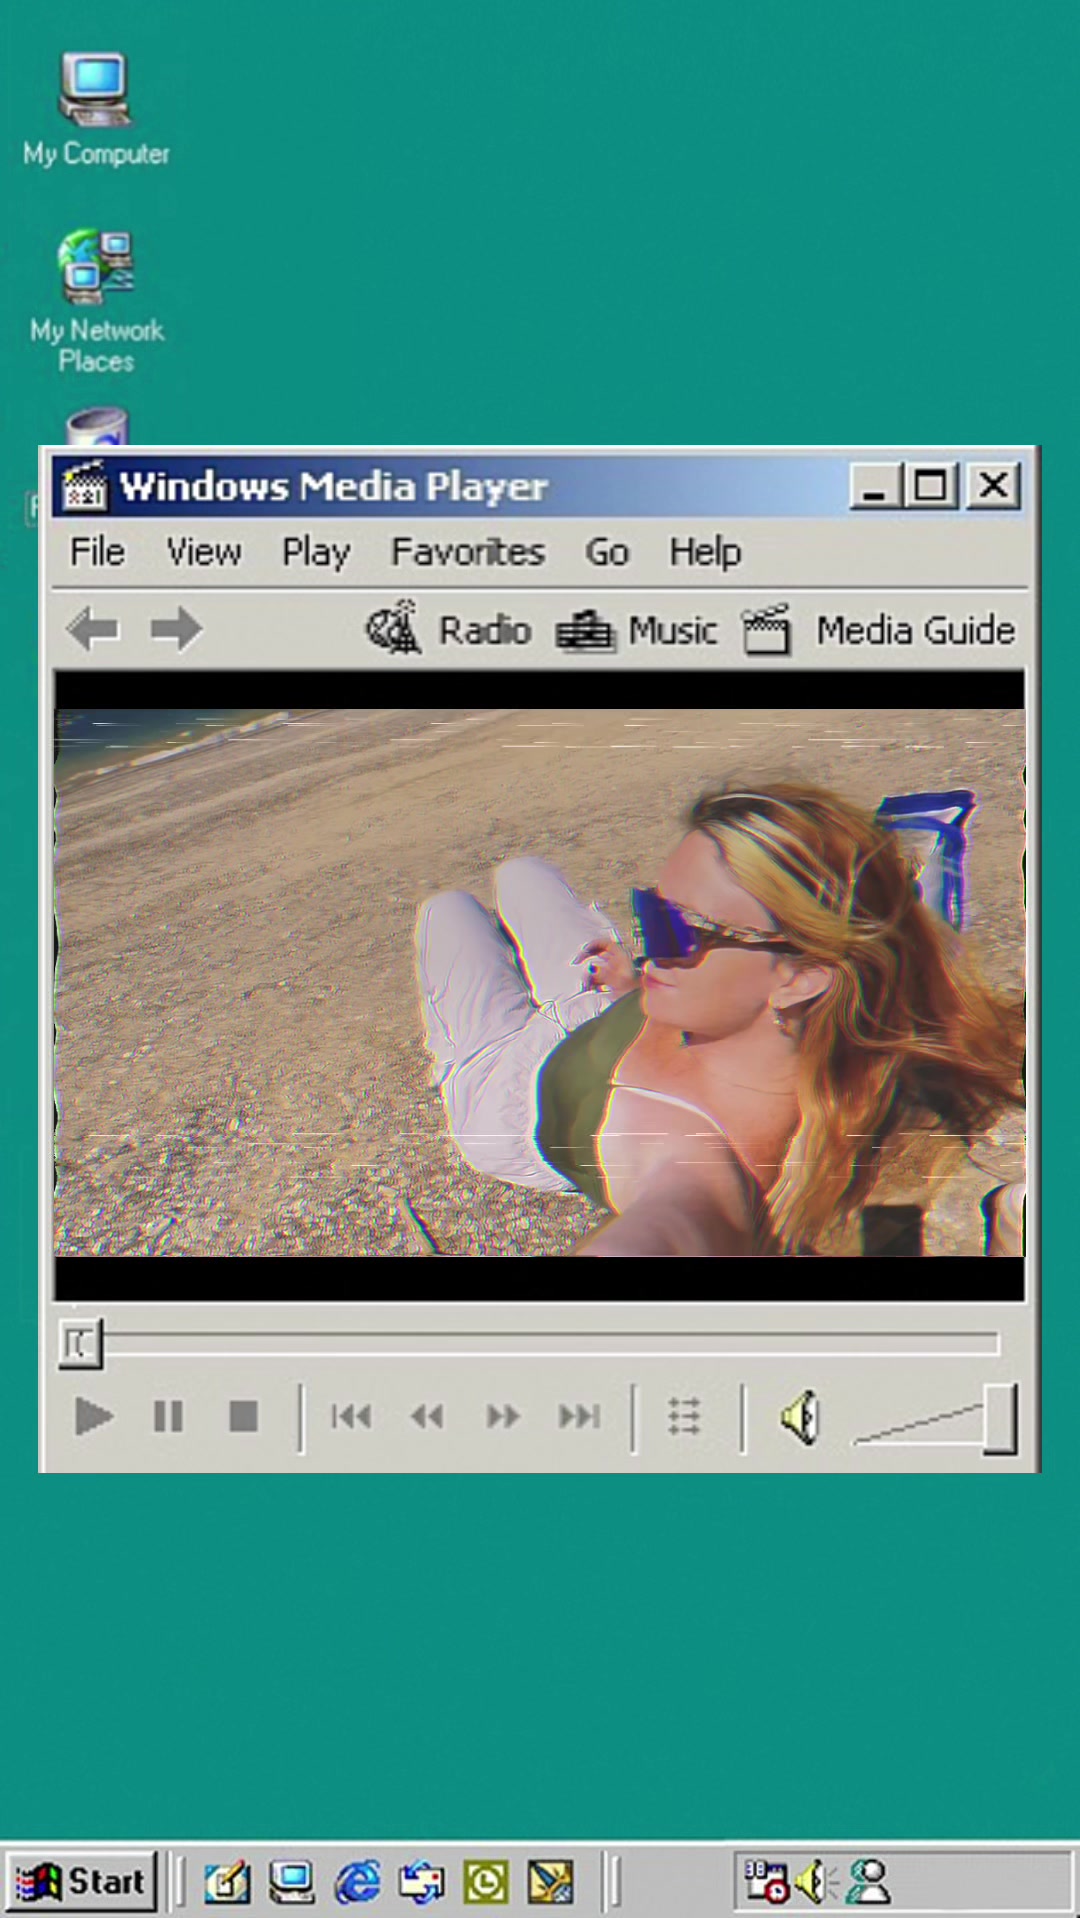The image size is (1080, 1918).
Task: Close the Windows Media Player window
Action: (993, 486)
